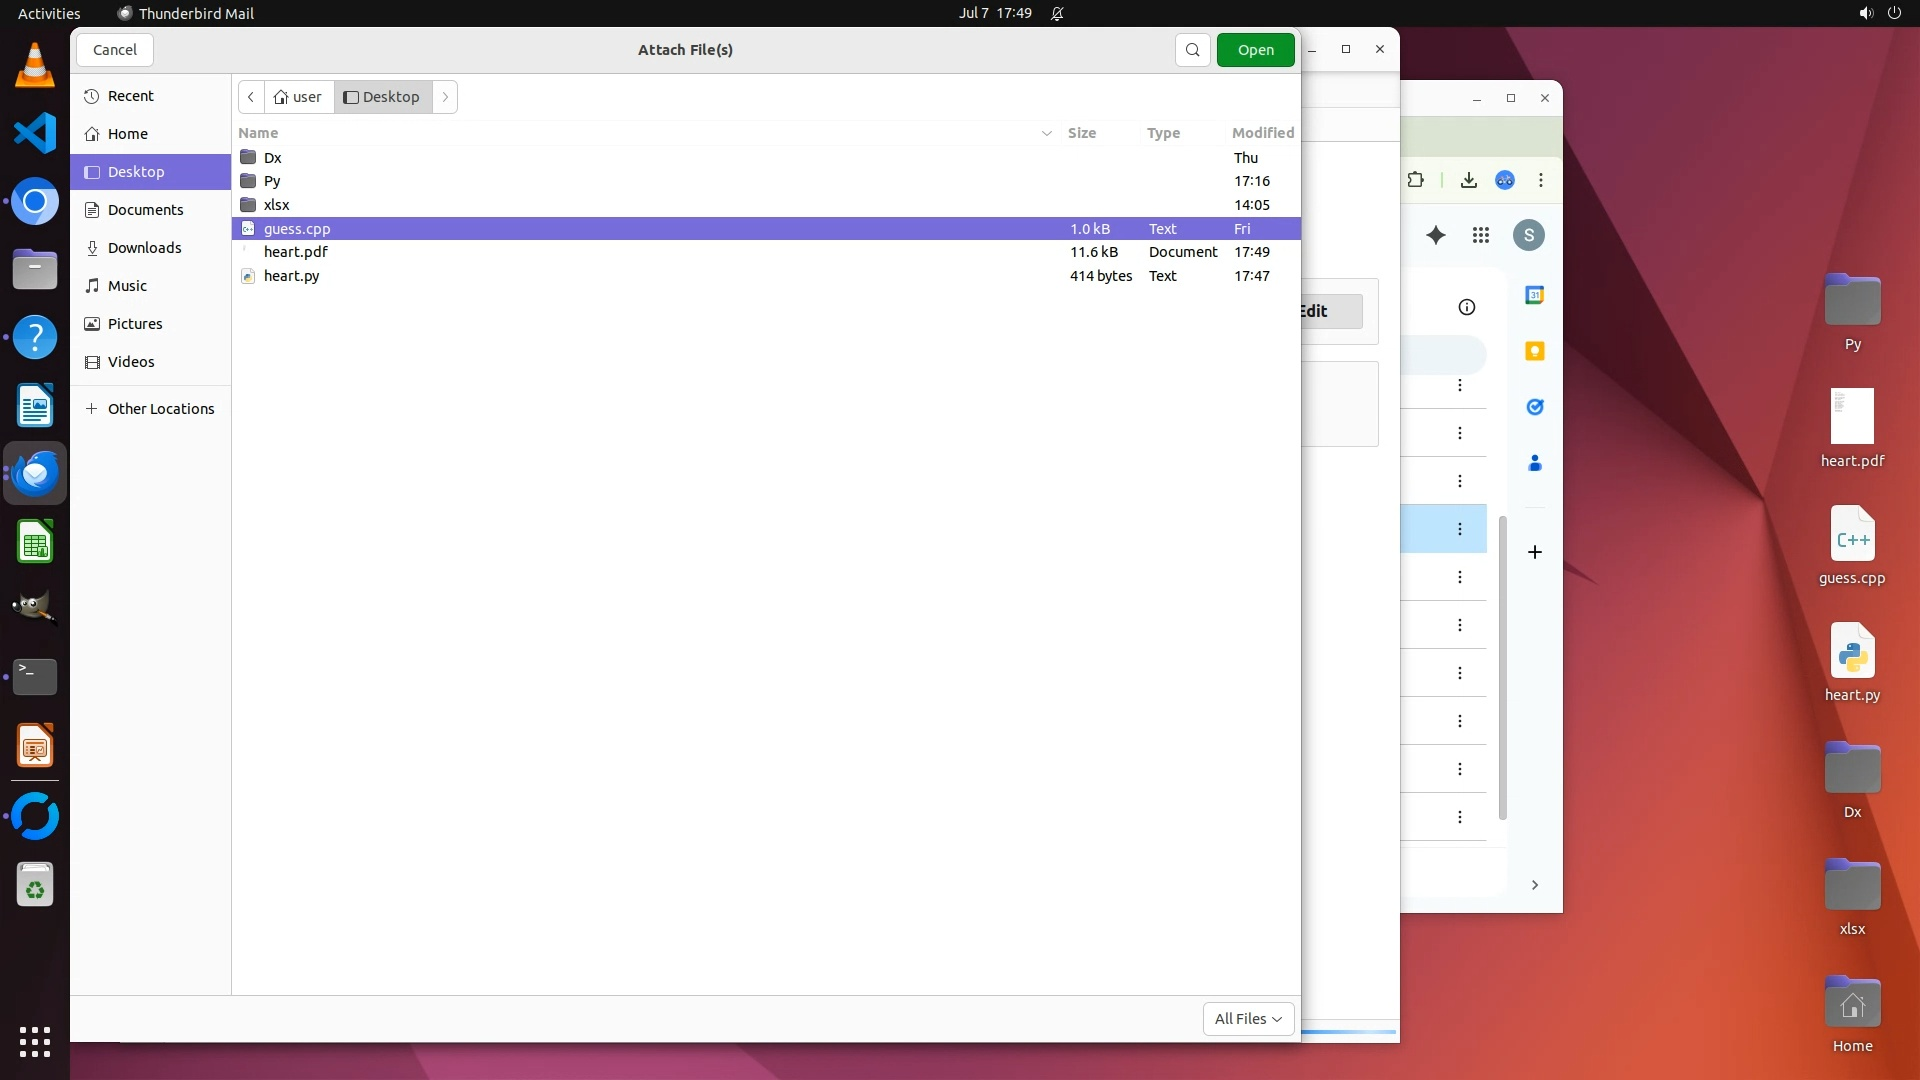Open Google Calendar side panel icon
The height and width of the screenshot is (1080, 1920).
(1534, 295)
